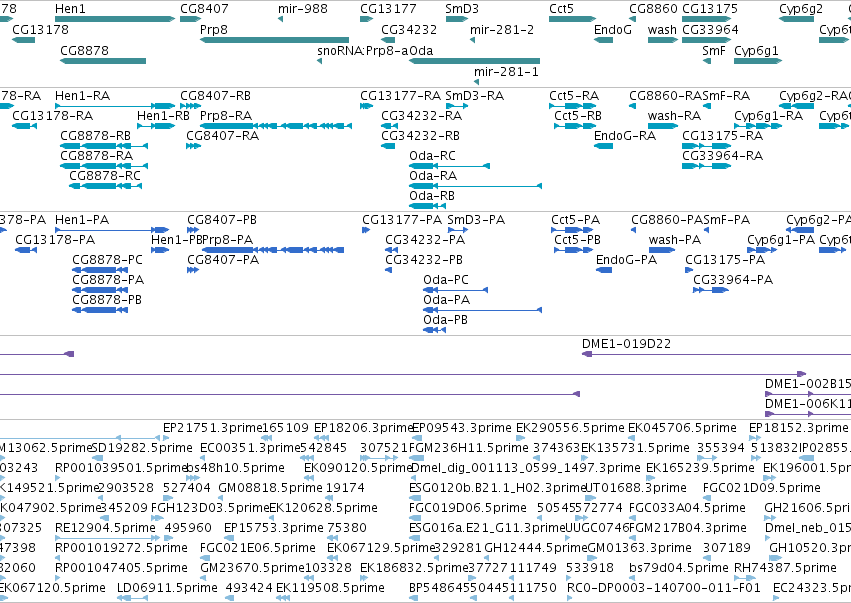Click the RC0-DP0003-140700-011-F01 EST label
This screenshot has width=851, height=603.
coord(664,588)
